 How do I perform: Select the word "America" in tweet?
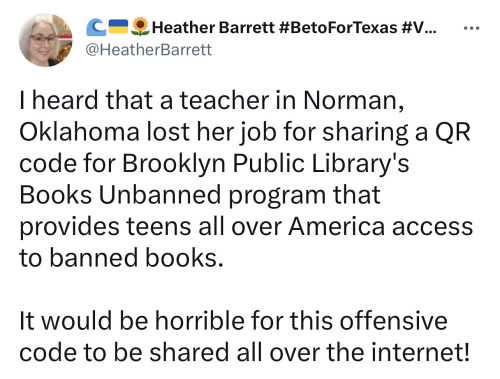tap(336, 226)
